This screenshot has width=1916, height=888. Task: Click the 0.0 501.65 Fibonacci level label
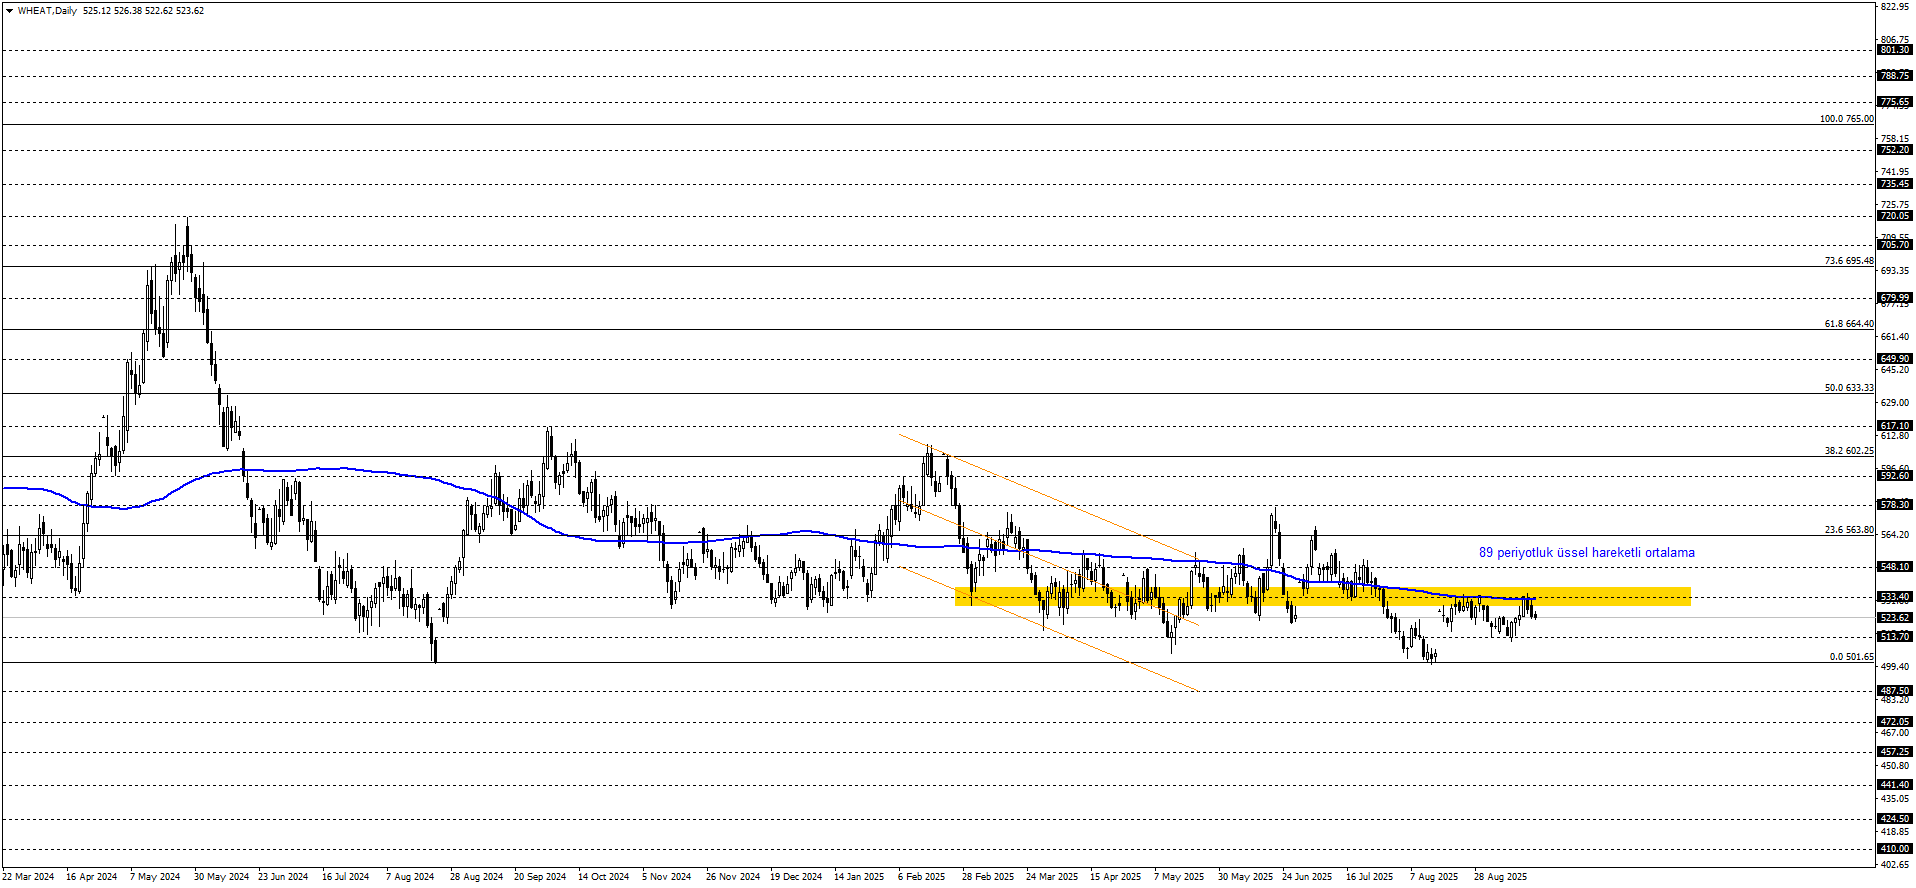pyautogui.click(x=1851, y=657)
